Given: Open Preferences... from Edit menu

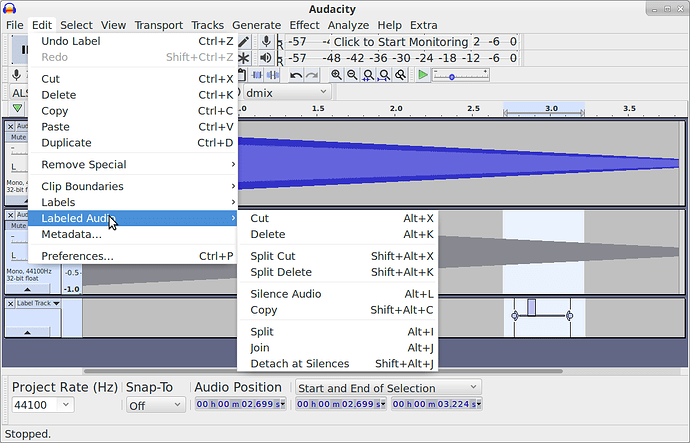Looking at the screenshot, I should click(x=133, y=256).
